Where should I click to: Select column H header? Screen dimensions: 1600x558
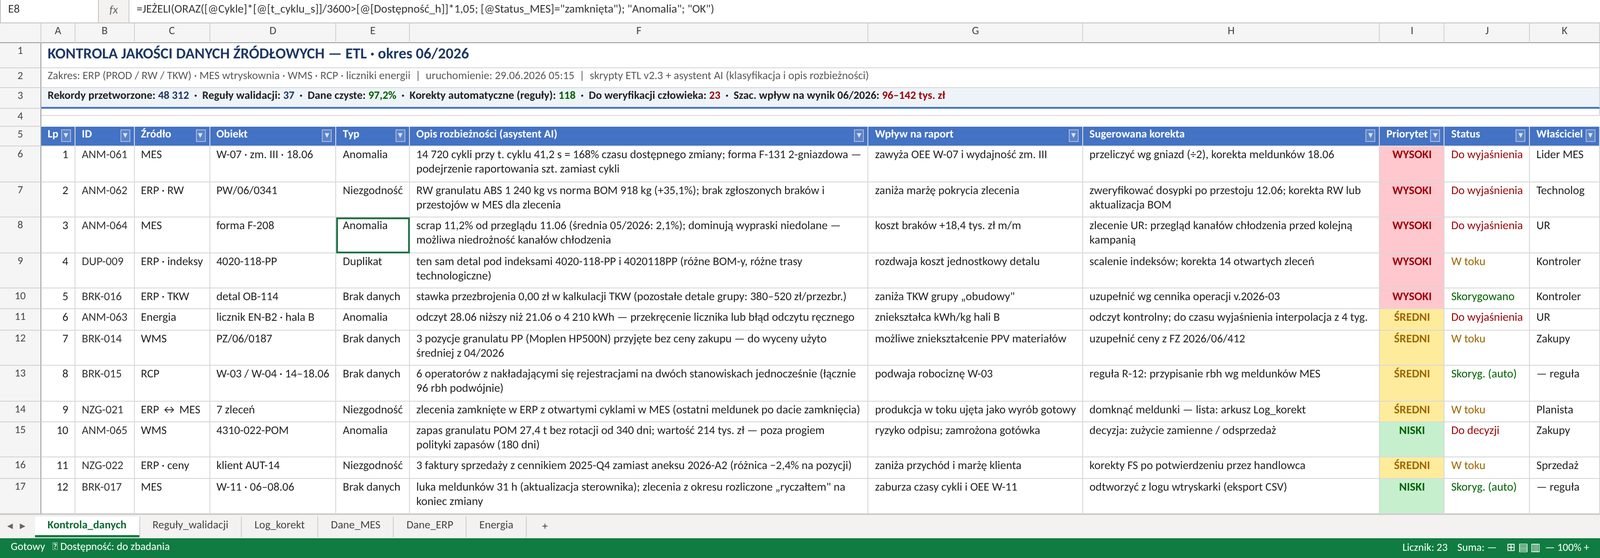coord(1230,31)
